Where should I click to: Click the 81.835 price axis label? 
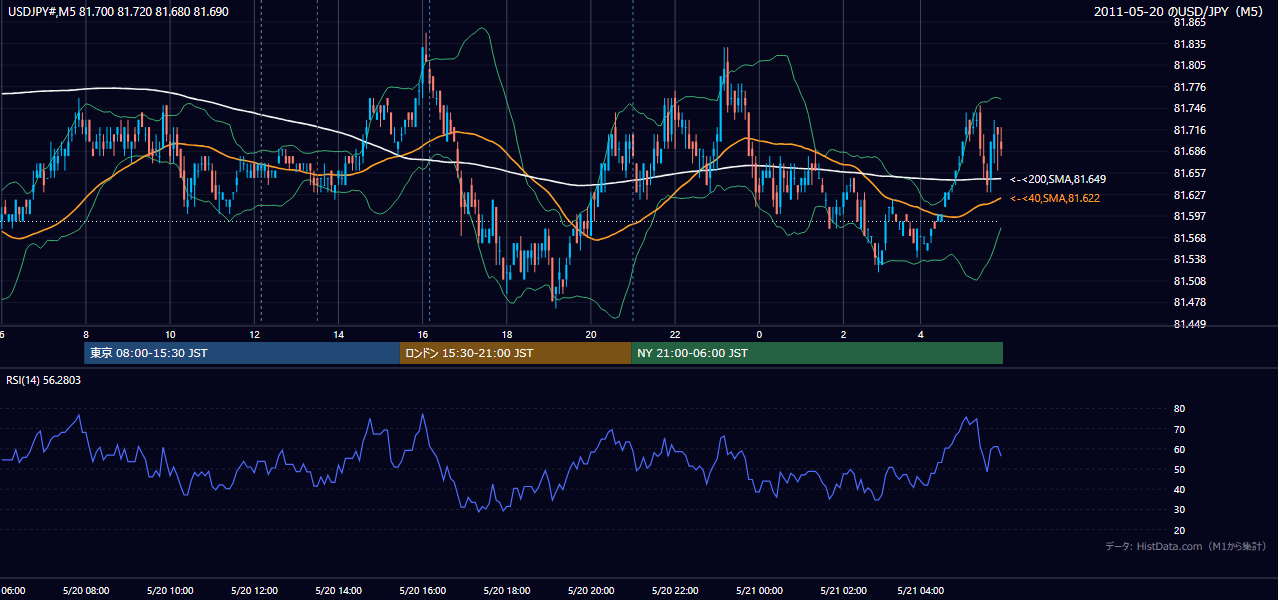(x=1188, y=44)
